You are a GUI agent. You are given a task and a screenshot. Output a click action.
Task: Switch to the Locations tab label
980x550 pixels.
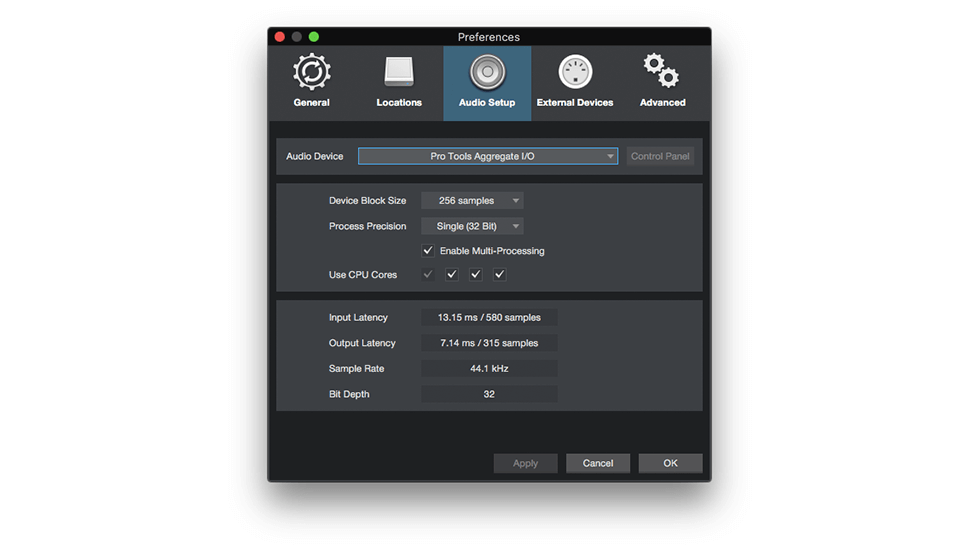pos(399,103)
